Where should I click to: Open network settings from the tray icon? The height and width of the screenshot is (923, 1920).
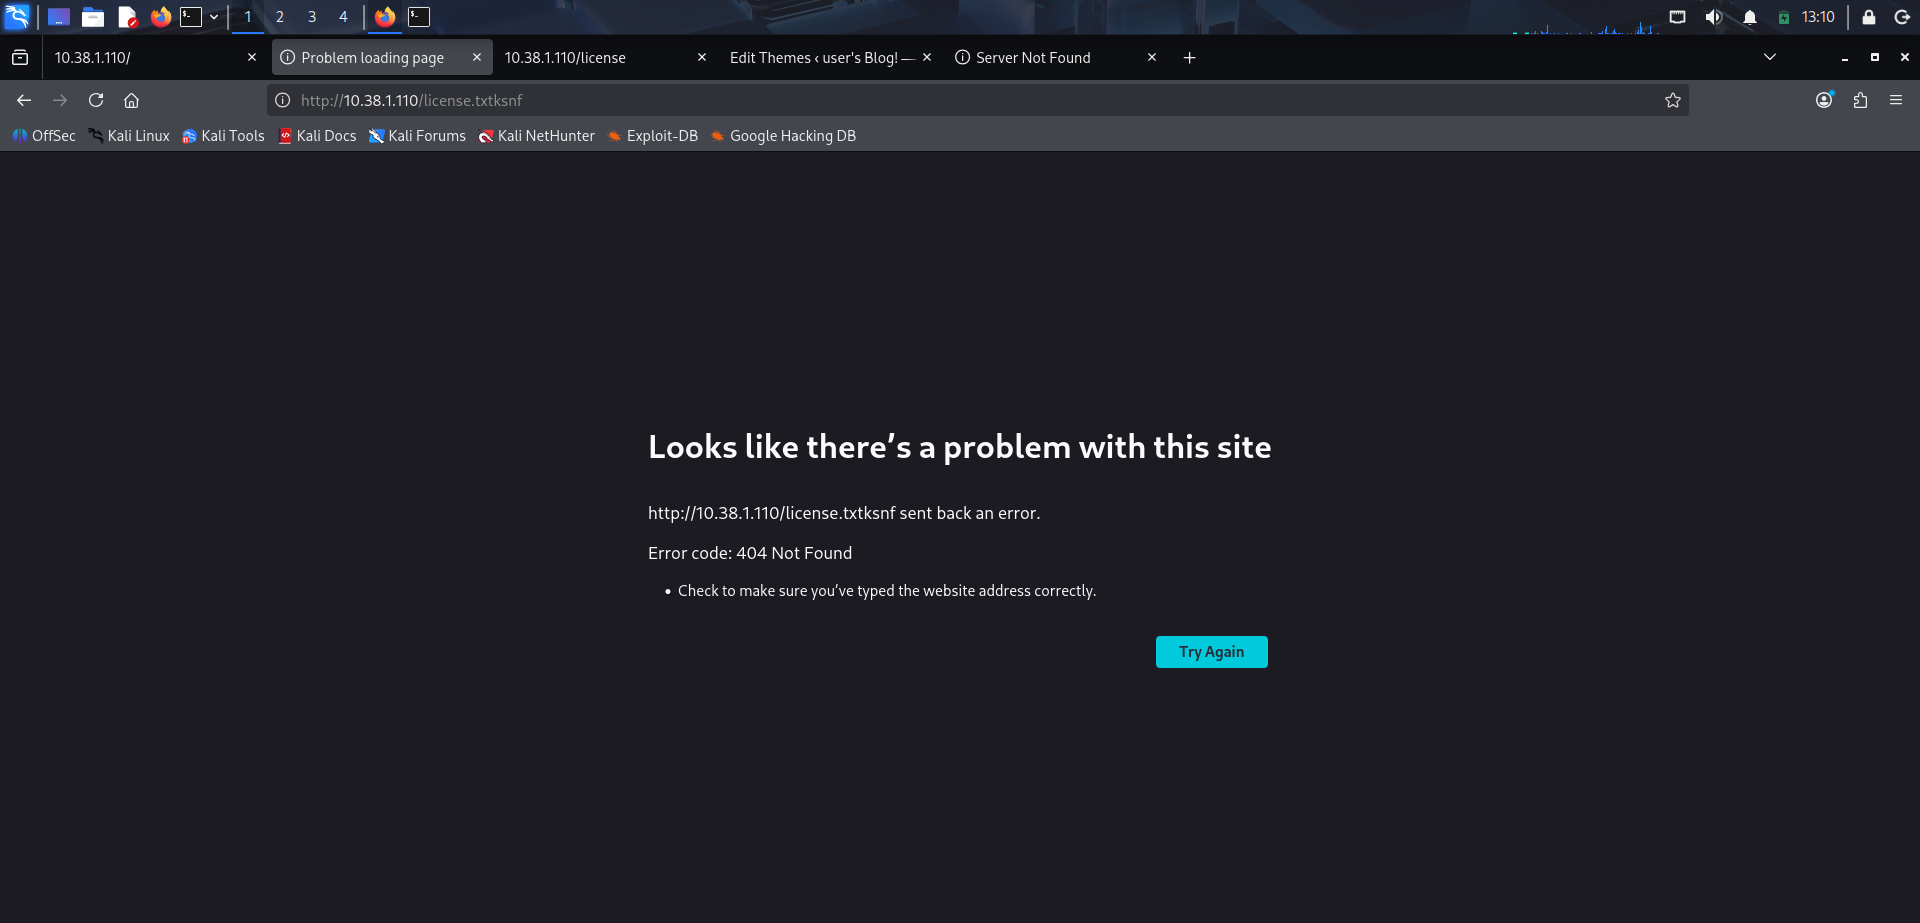(1678, 17)
